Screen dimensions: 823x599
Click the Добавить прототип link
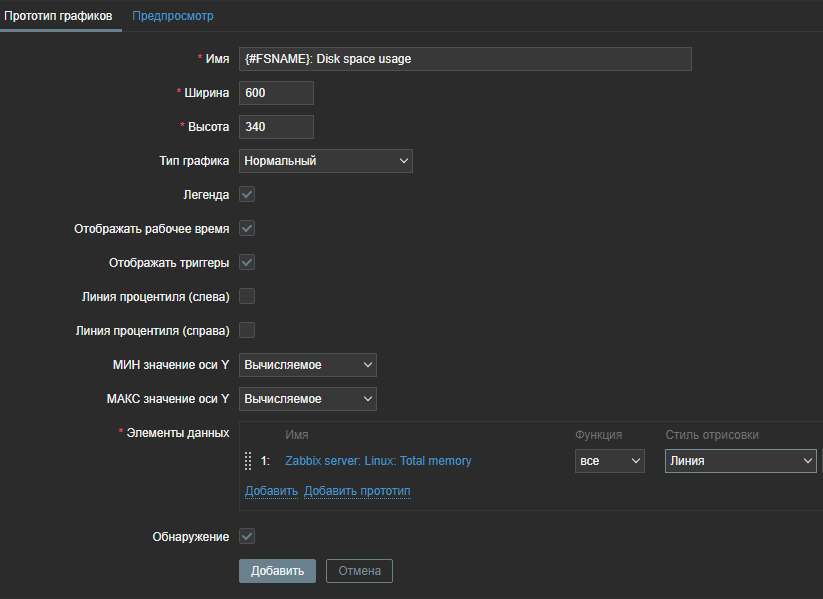(357, 491)
